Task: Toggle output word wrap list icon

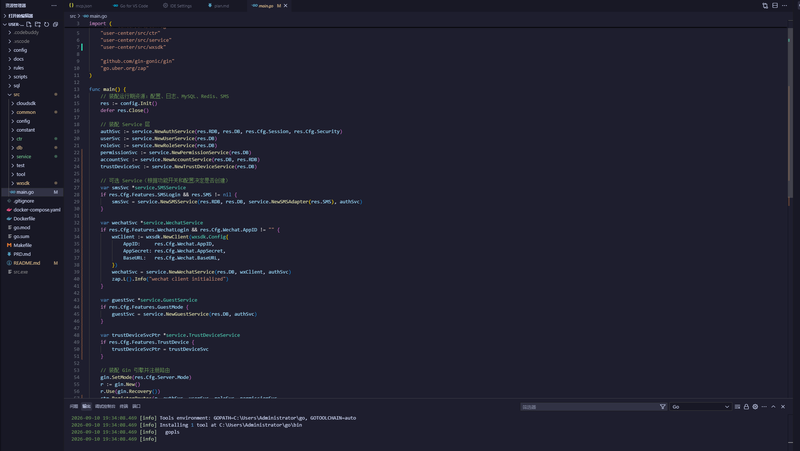Action: 737,407
